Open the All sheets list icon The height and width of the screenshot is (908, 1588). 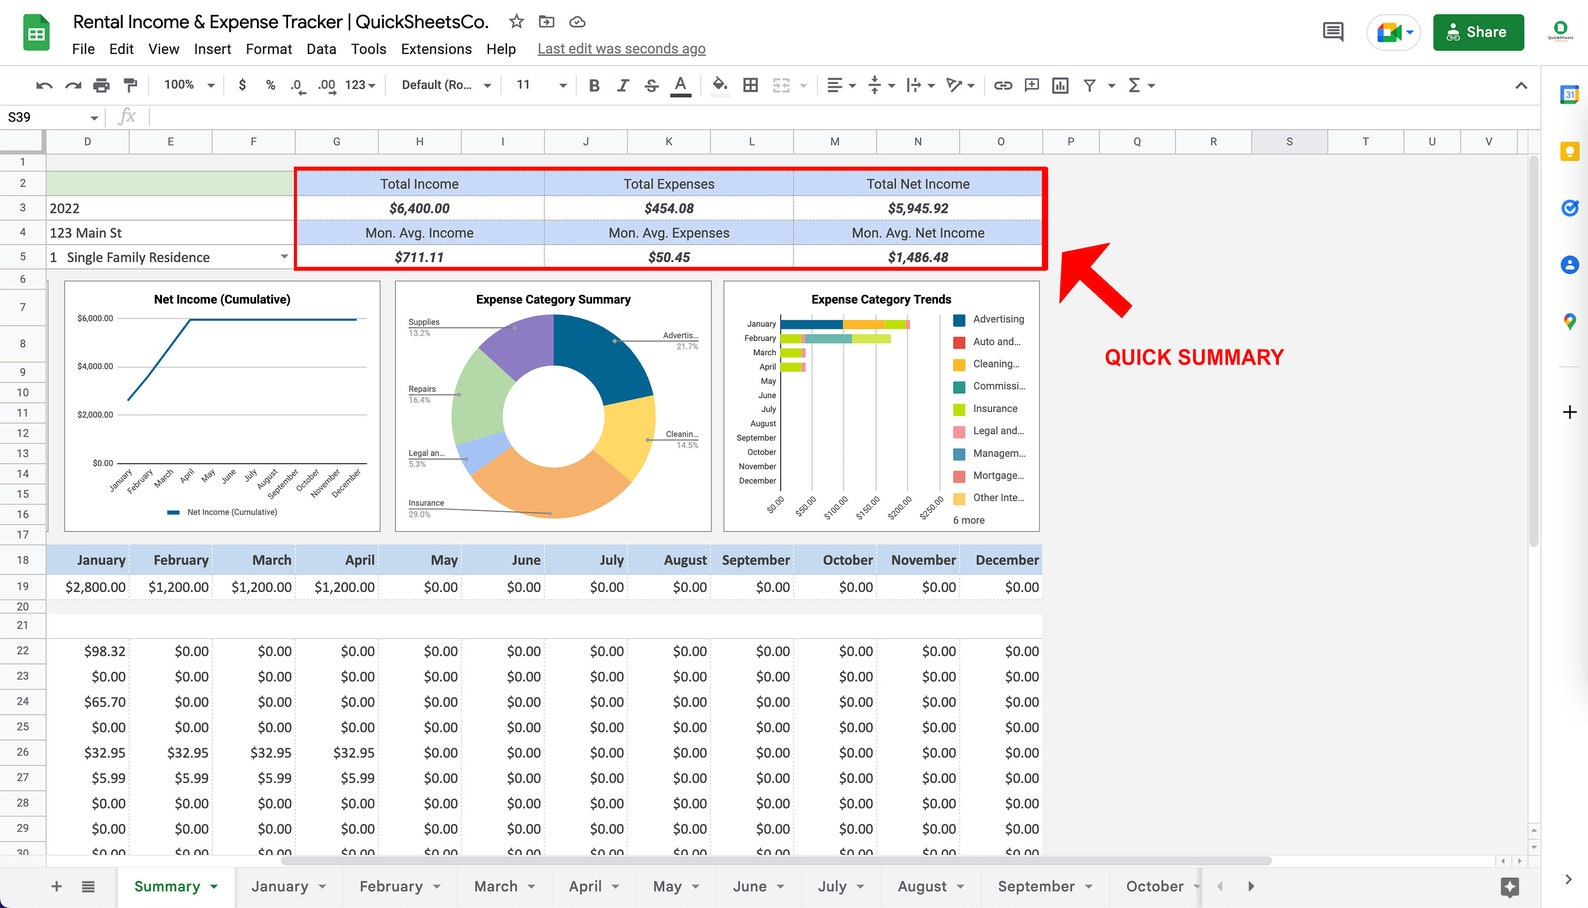(x=88, y=886)
